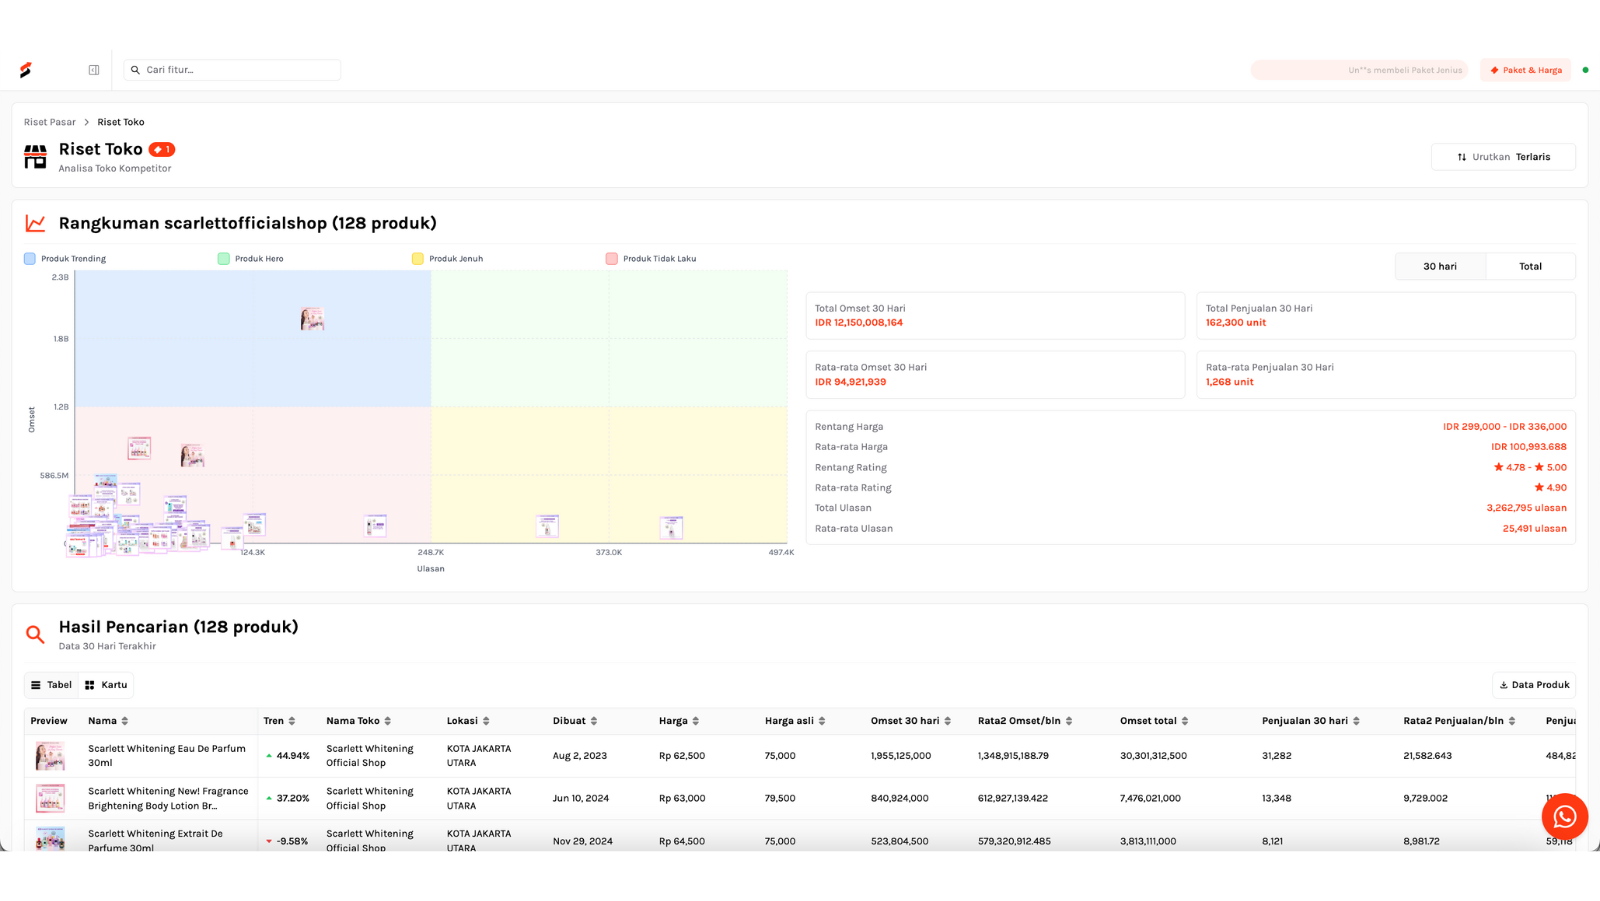The width and height of the screenshot is (1600, 901).
Task: Toggle Produk Trending legend swatch
Action: pyautogui.click(x=30, y=259)
